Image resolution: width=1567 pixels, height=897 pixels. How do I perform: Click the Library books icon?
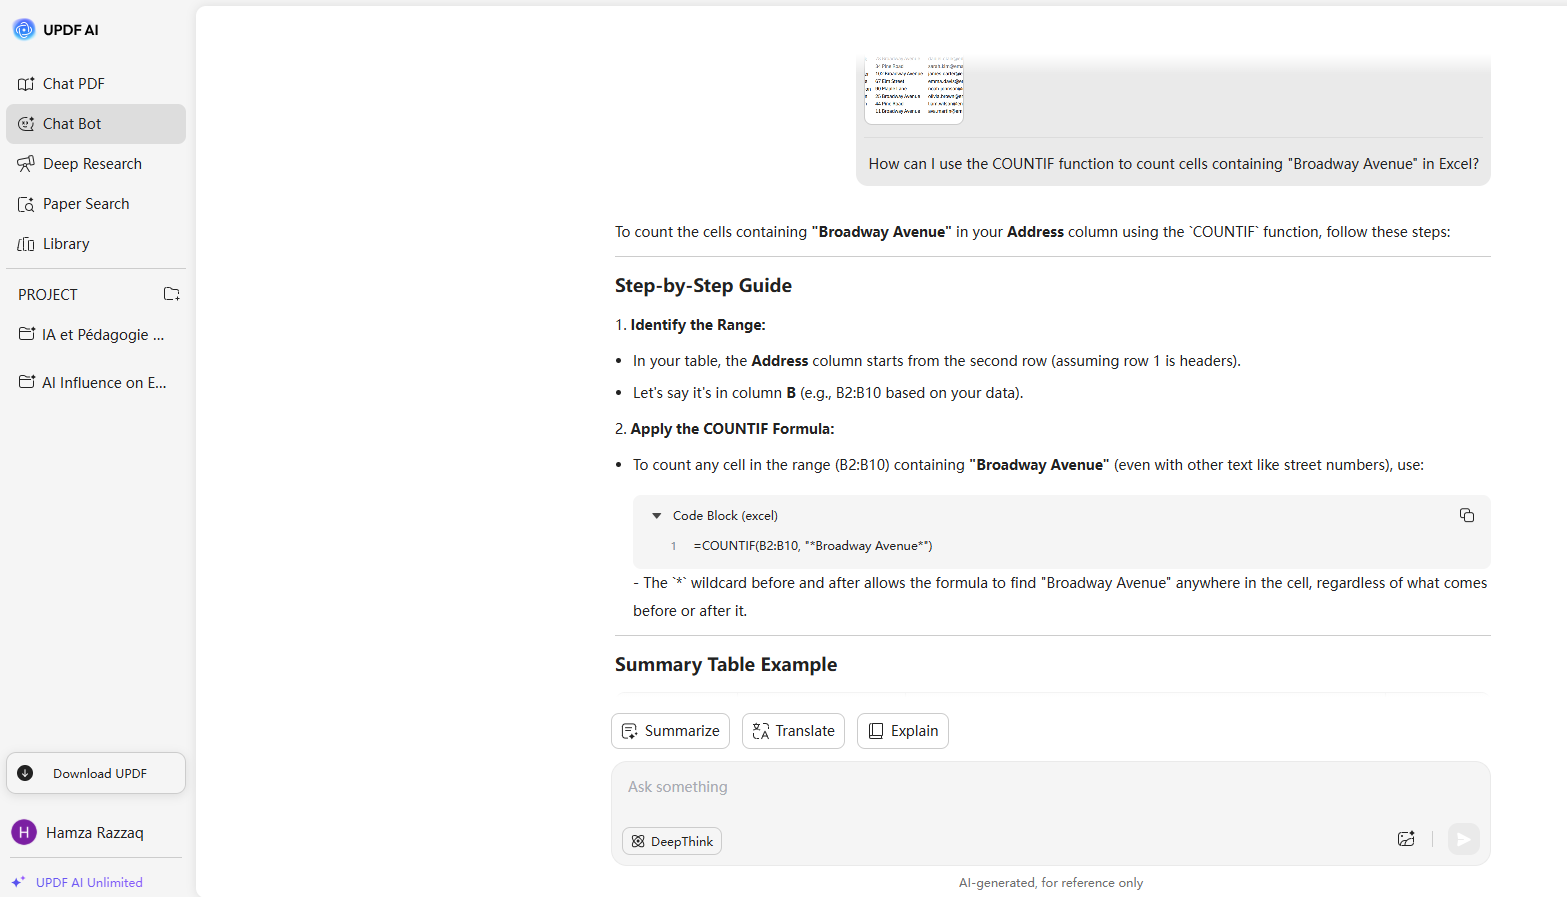tap(26, 244)
